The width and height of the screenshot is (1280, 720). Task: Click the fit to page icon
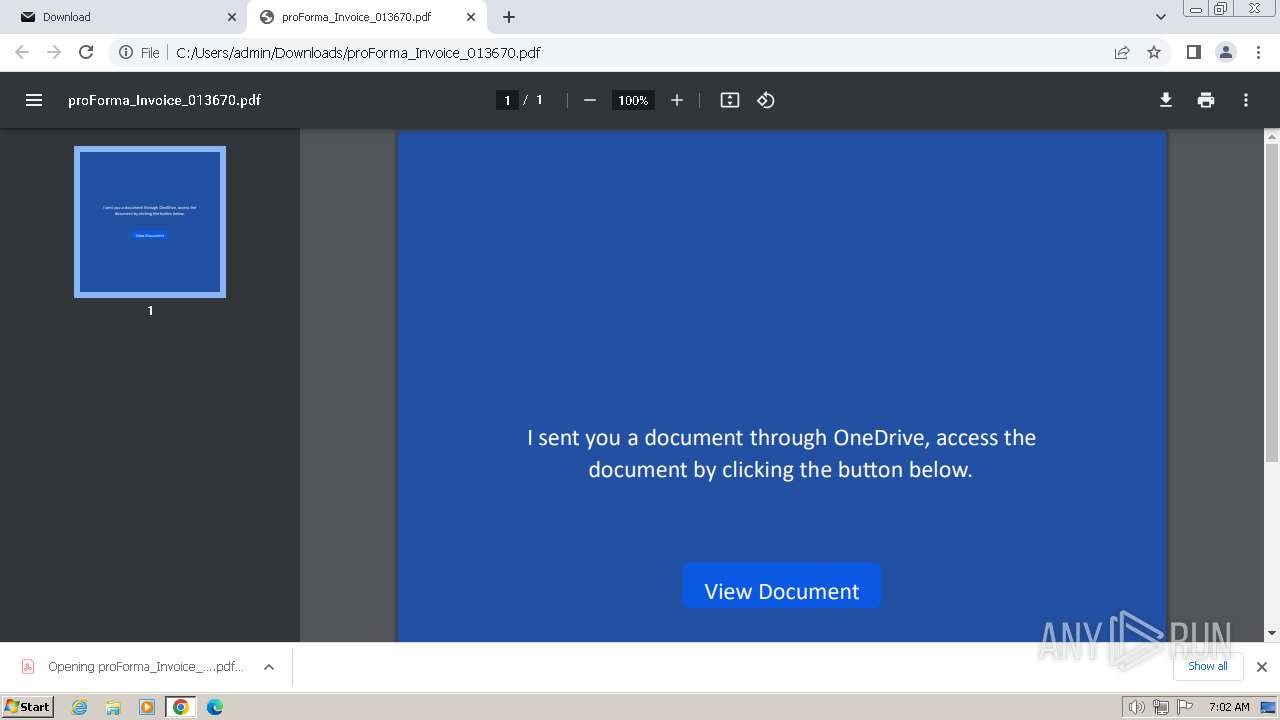coord(730,100)
